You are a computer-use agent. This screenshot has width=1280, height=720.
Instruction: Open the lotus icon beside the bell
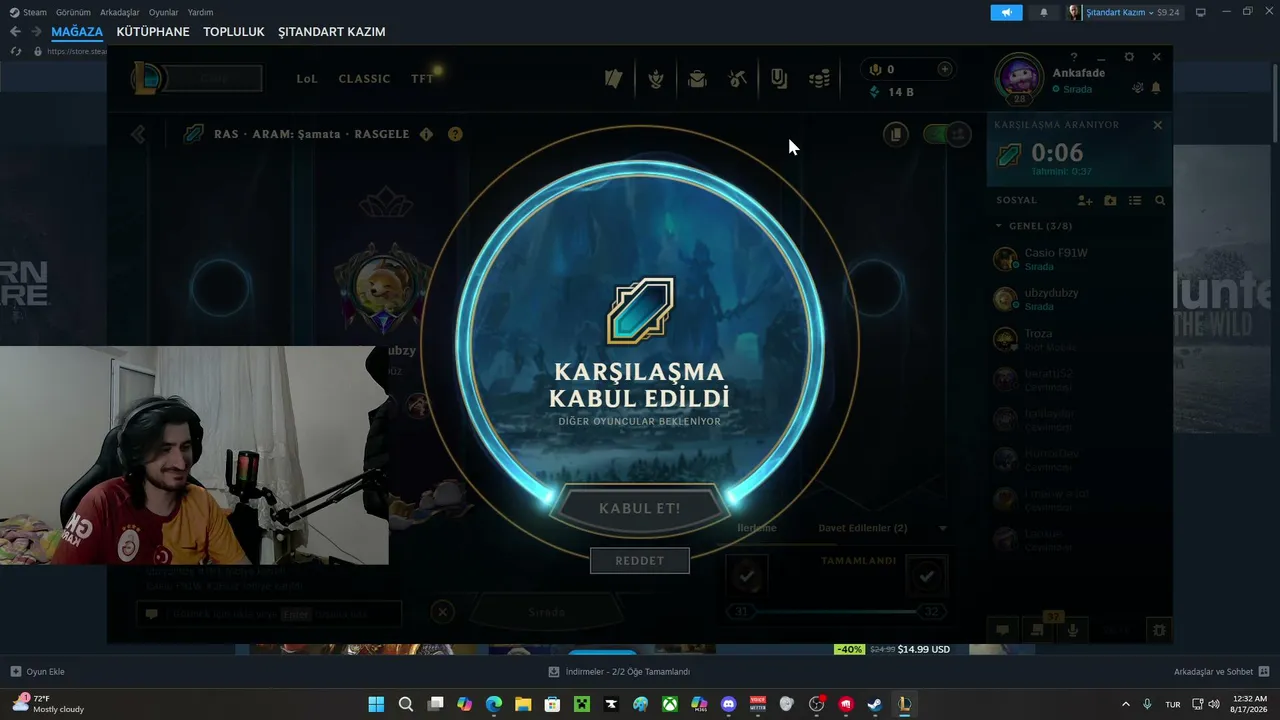[1138, 89]
